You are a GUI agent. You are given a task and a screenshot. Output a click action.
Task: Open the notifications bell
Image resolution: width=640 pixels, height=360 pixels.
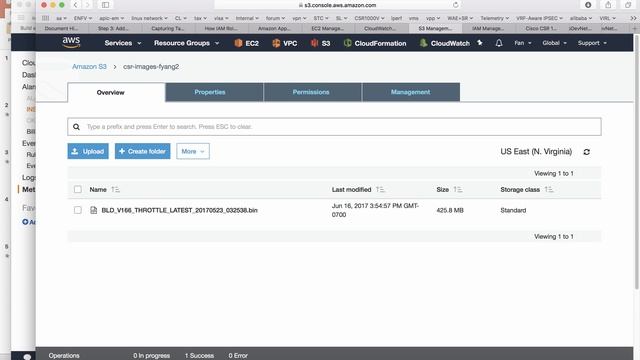pos(499,43)
